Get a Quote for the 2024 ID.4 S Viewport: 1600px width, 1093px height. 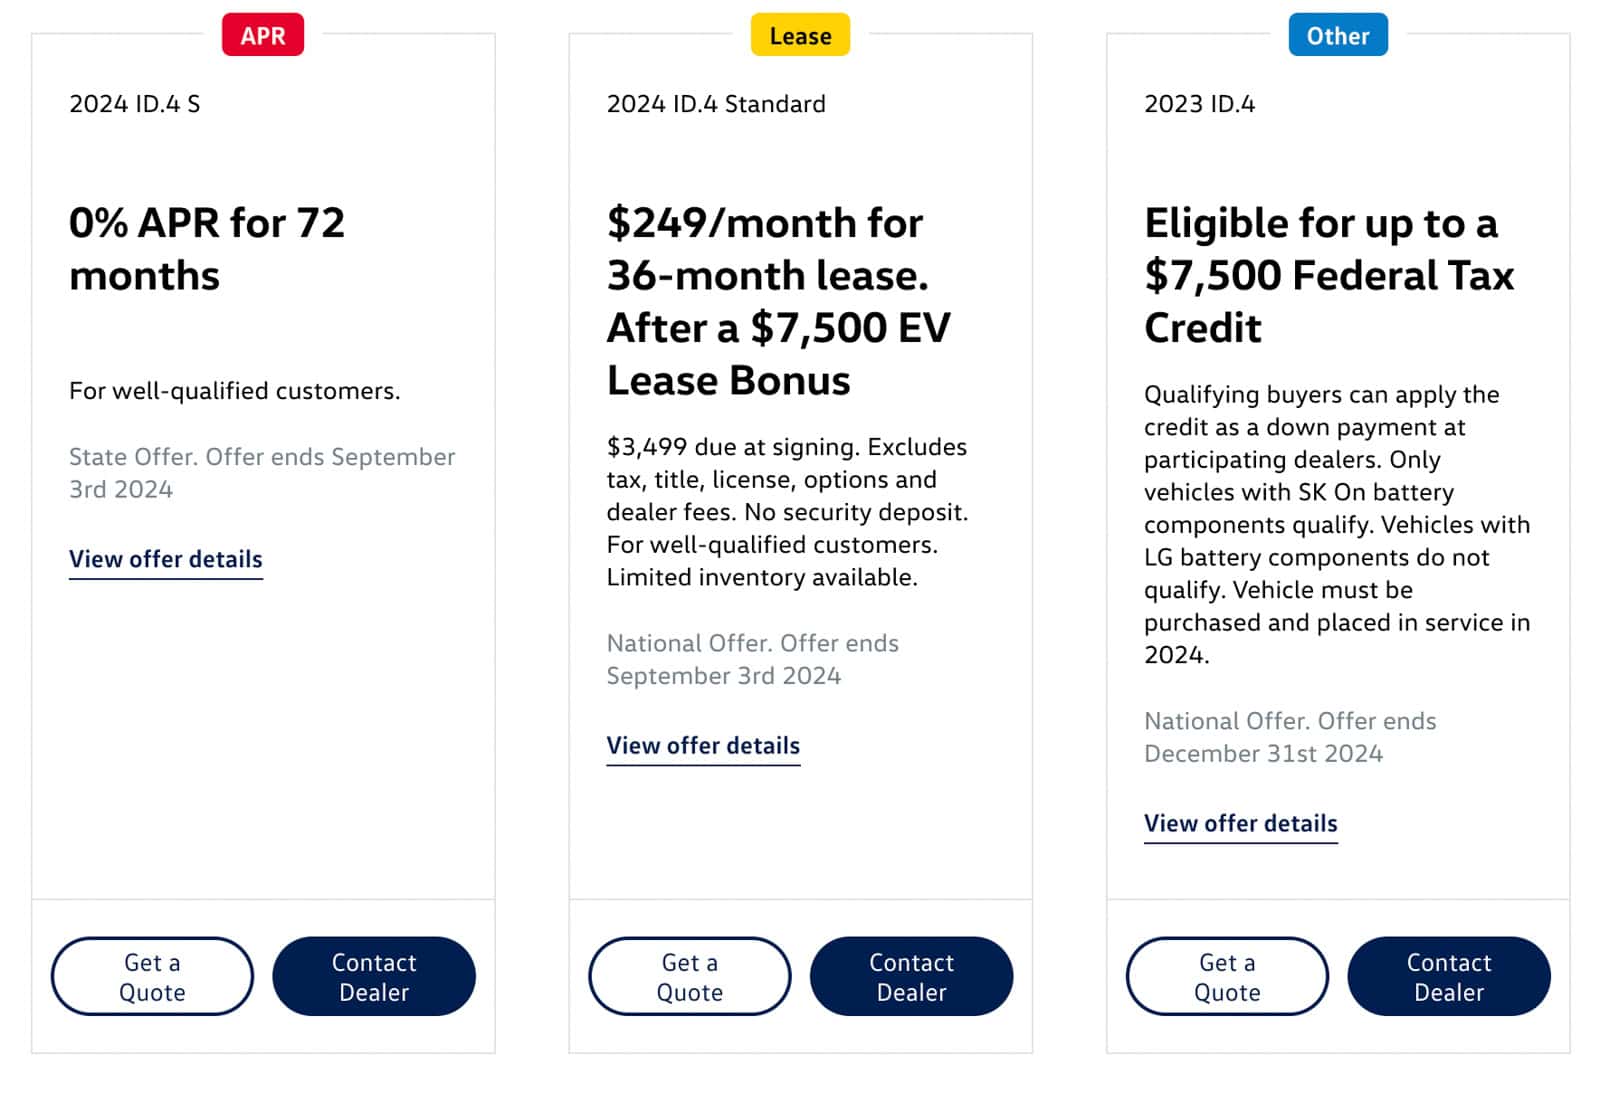152,976
